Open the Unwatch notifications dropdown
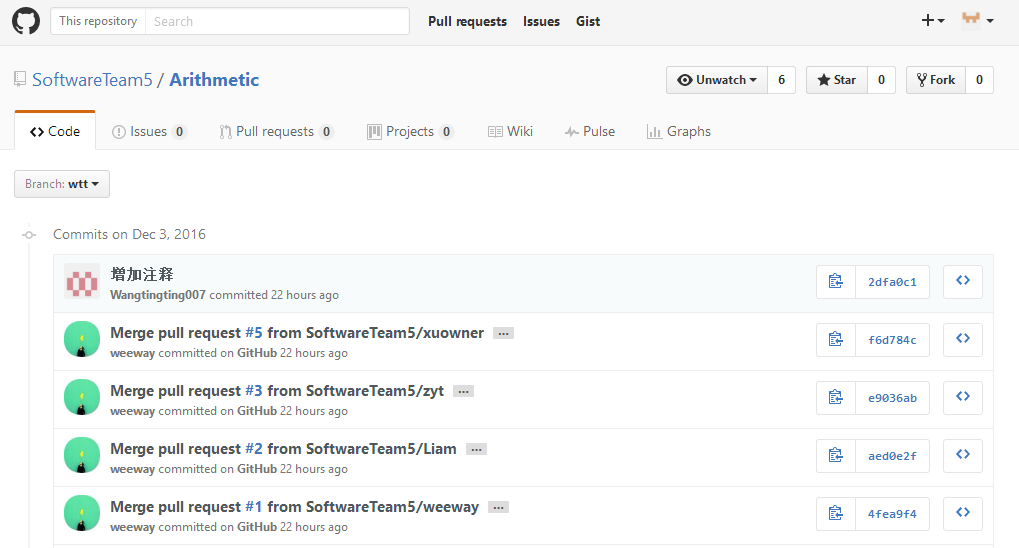Image resolution: width=1019 pixels, height=548 pixels. tap(717, 80)
